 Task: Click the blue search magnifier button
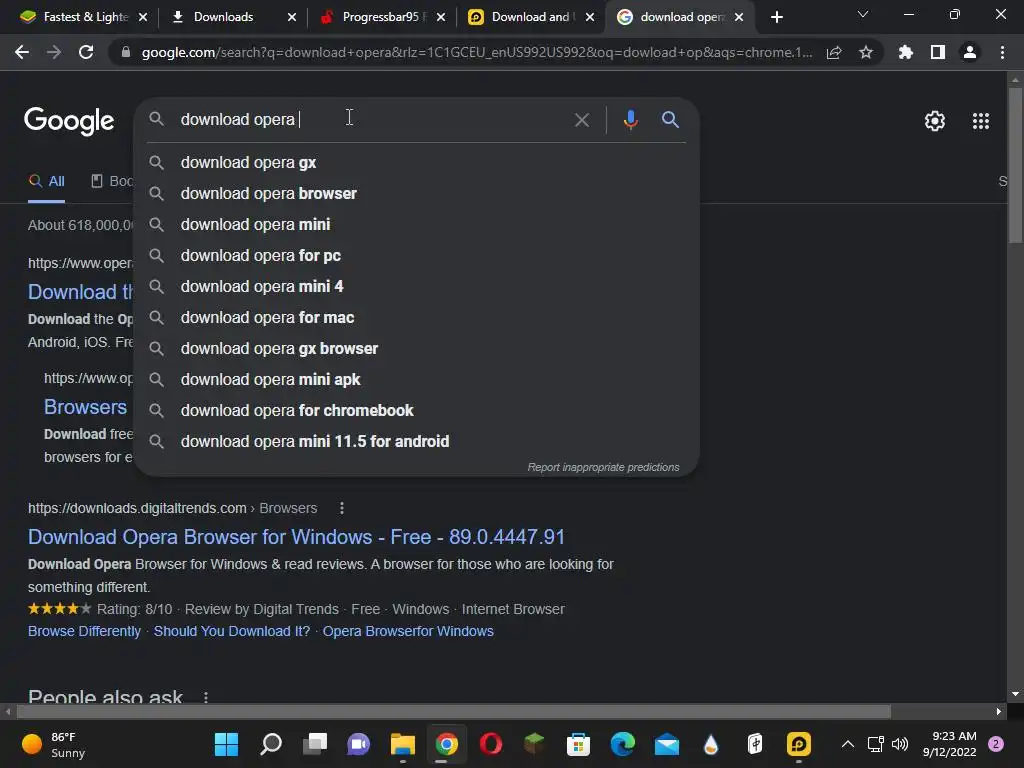pos(670,120)
